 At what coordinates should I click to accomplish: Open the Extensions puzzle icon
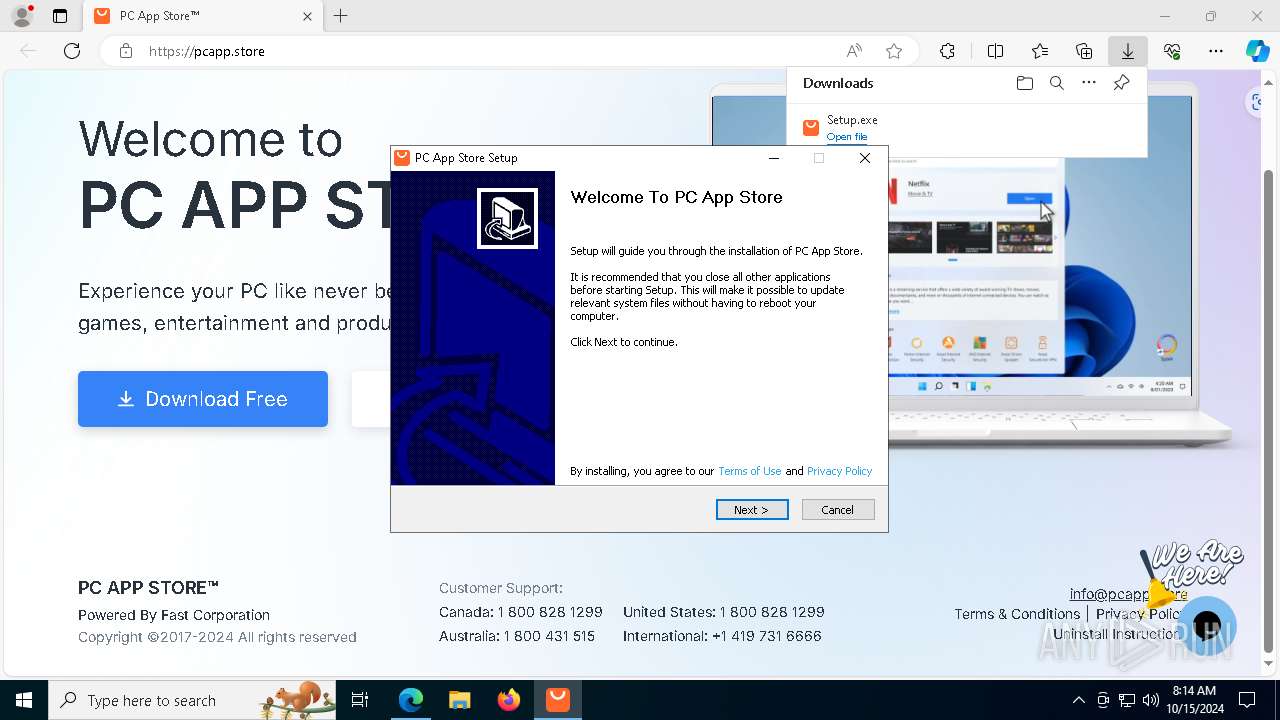point(947,51)
